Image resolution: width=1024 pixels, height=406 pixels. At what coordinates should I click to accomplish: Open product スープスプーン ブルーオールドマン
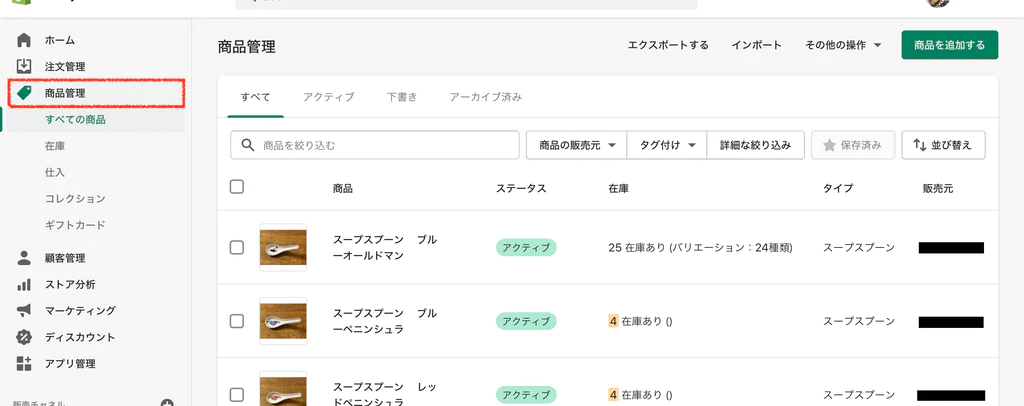(x=385, y=247)
